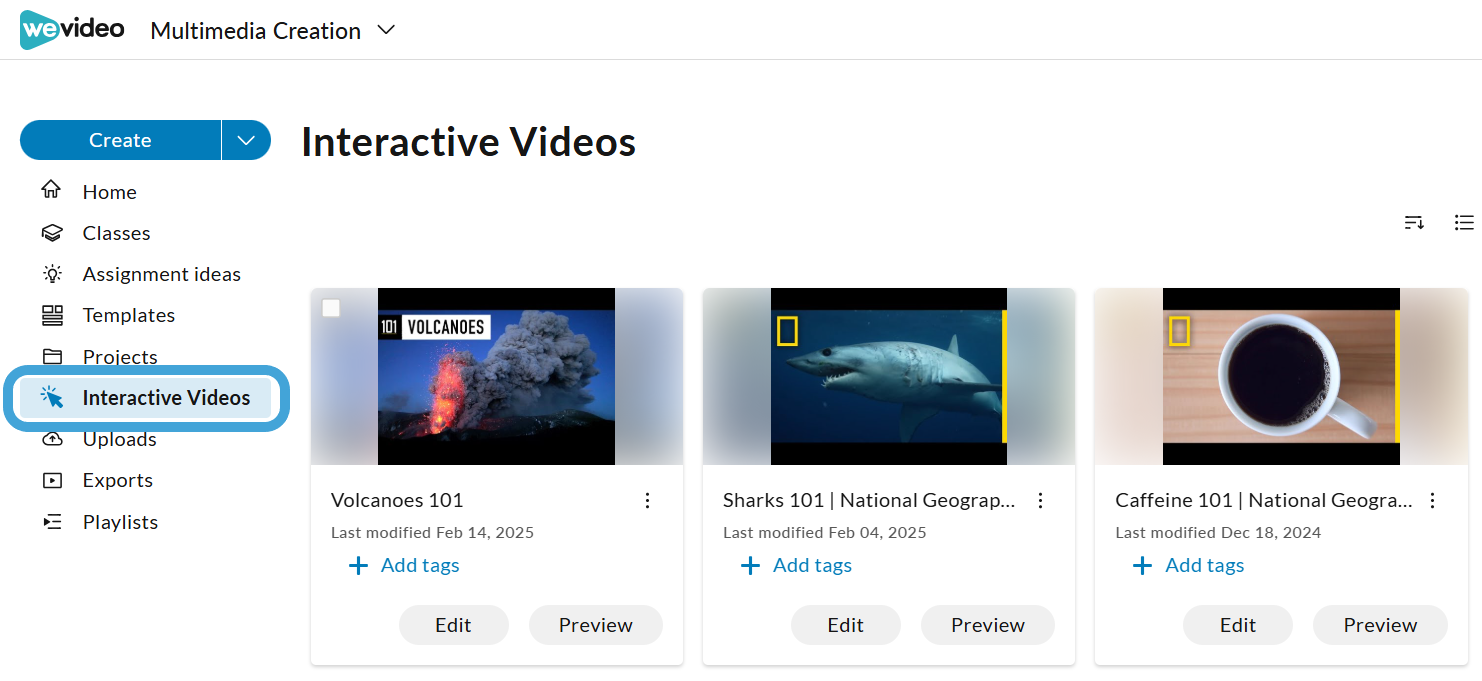The height and width of the screenshot is (681, 1482).
Task: Click 'Last modified Feb 04, 2025' text
Action: (x=825, y=532)
